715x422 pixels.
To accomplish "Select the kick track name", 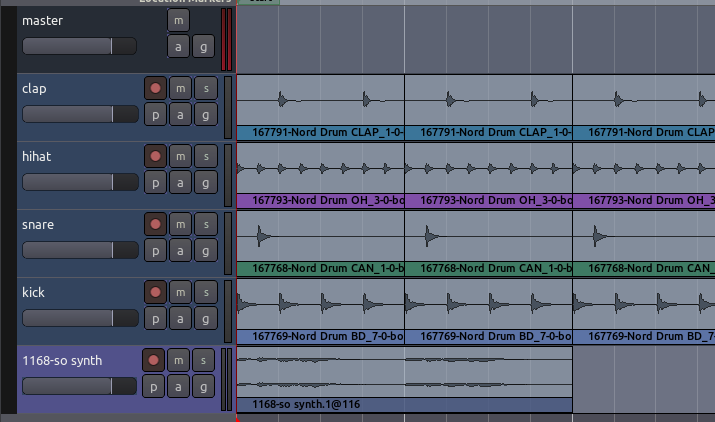I will point(33,292).
